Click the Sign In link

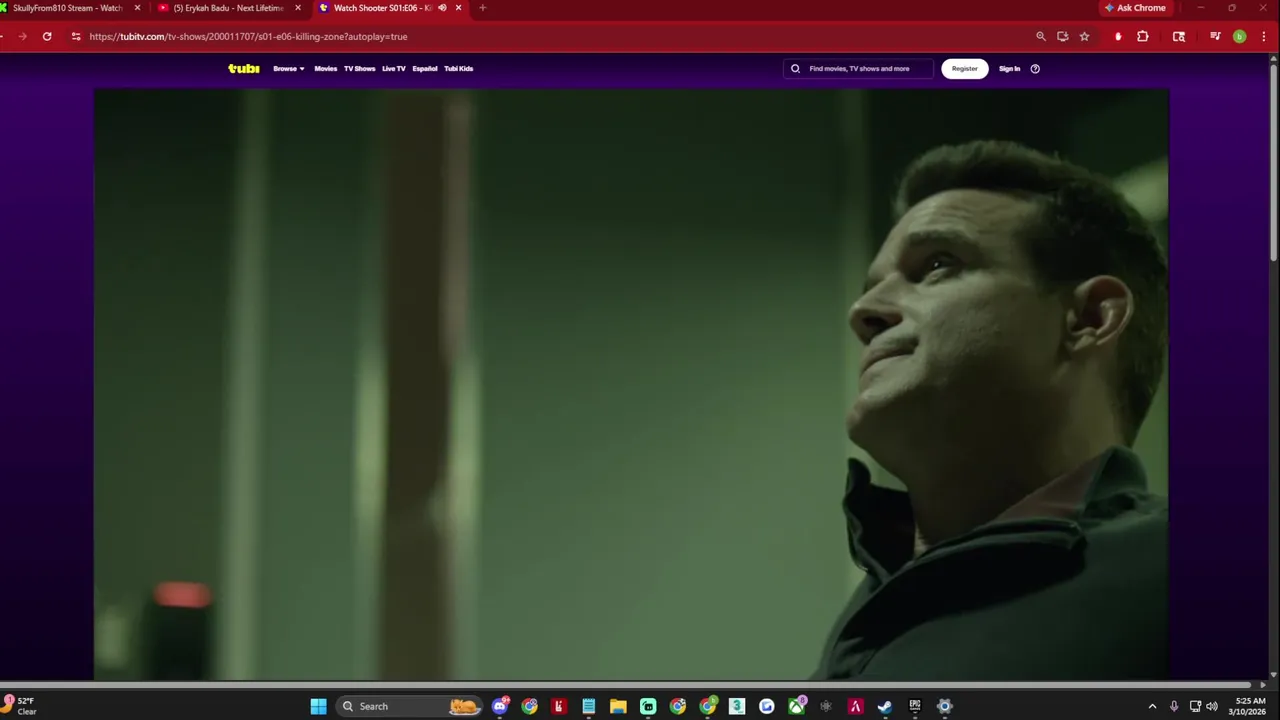pos(1009,69)
